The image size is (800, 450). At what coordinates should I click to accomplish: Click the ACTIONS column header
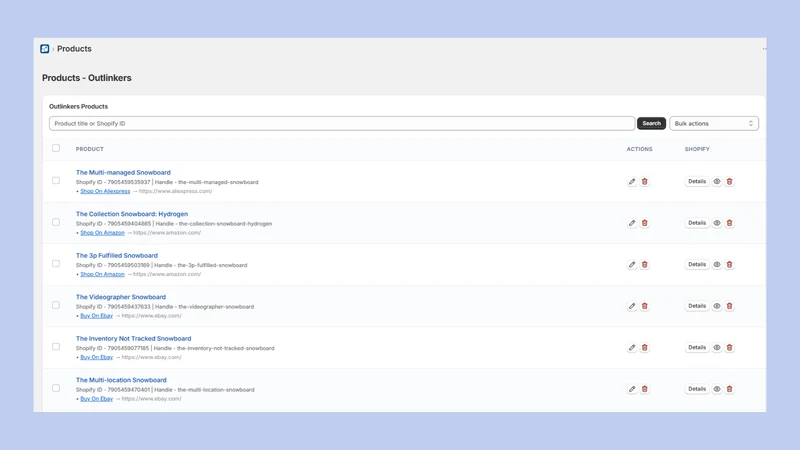[x=639, y=149]
